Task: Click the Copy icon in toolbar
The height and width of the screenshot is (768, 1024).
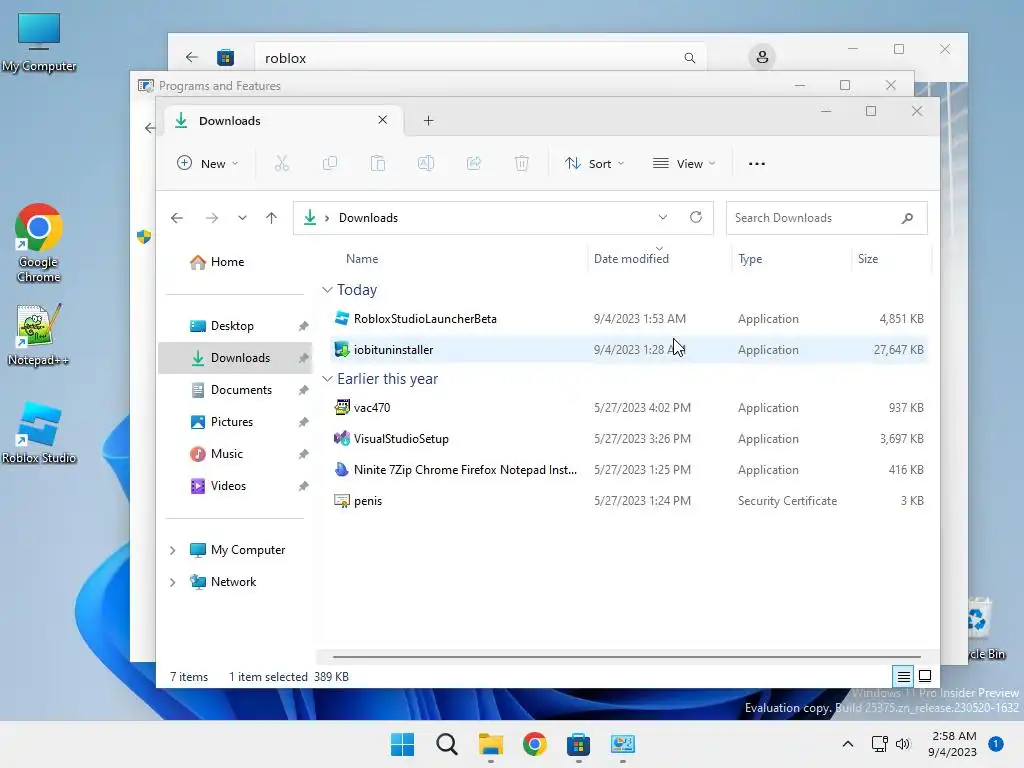Action: pos(330,163)
